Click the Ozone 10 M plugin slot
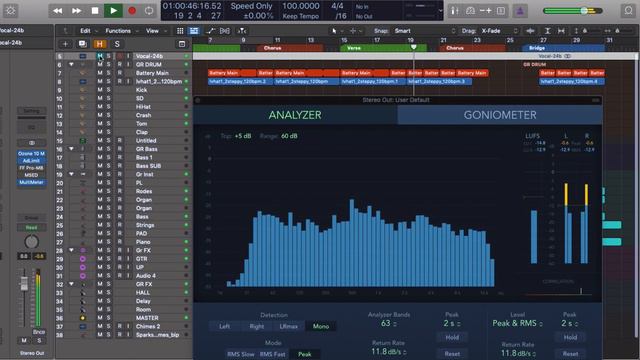Screen dimensions: 640x360 coord(31,153)
